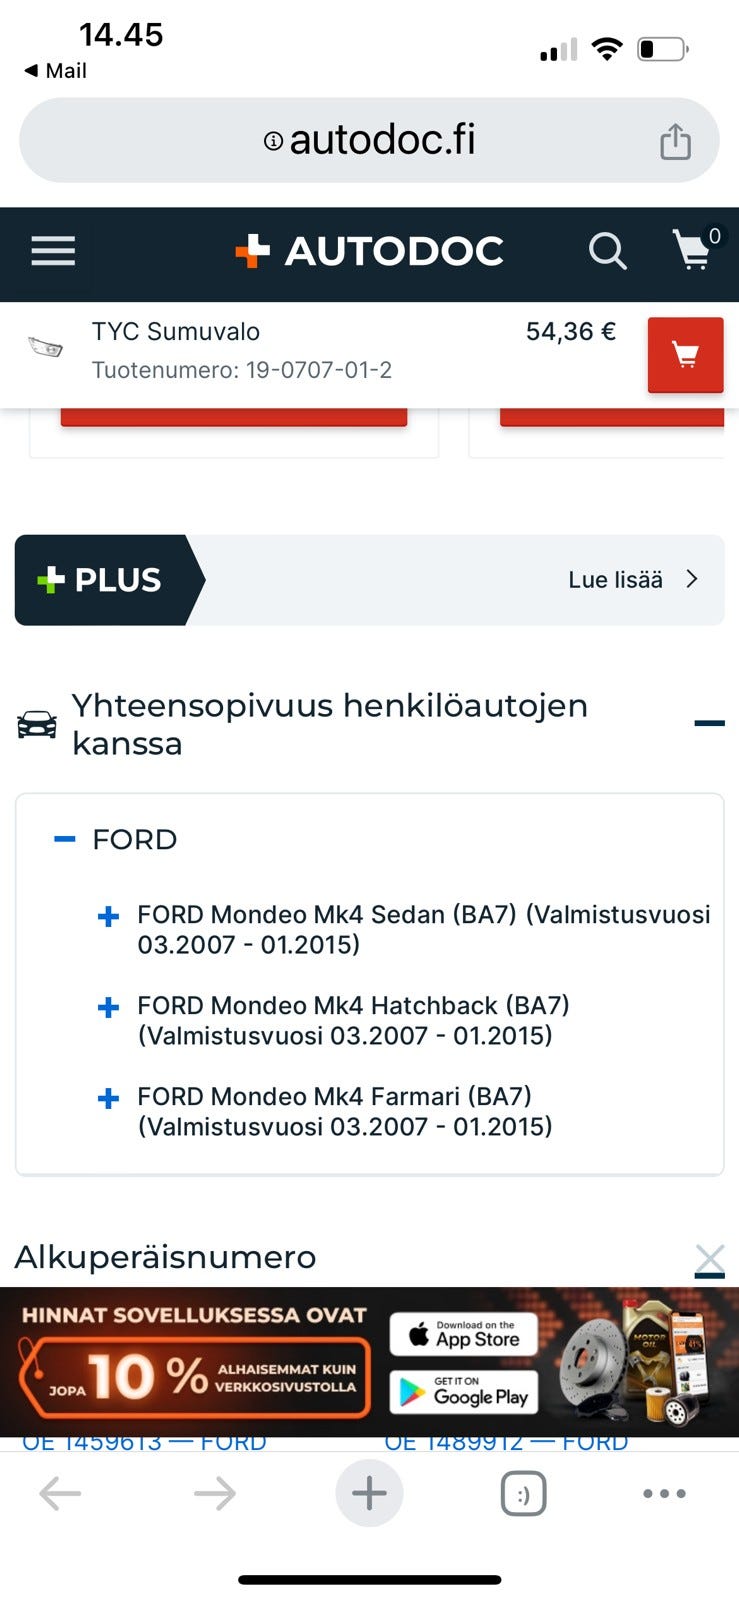Viewport: 739px width, 1600px height.
Task: Tap the AUTODOC logo
Action: click(369, 251)
